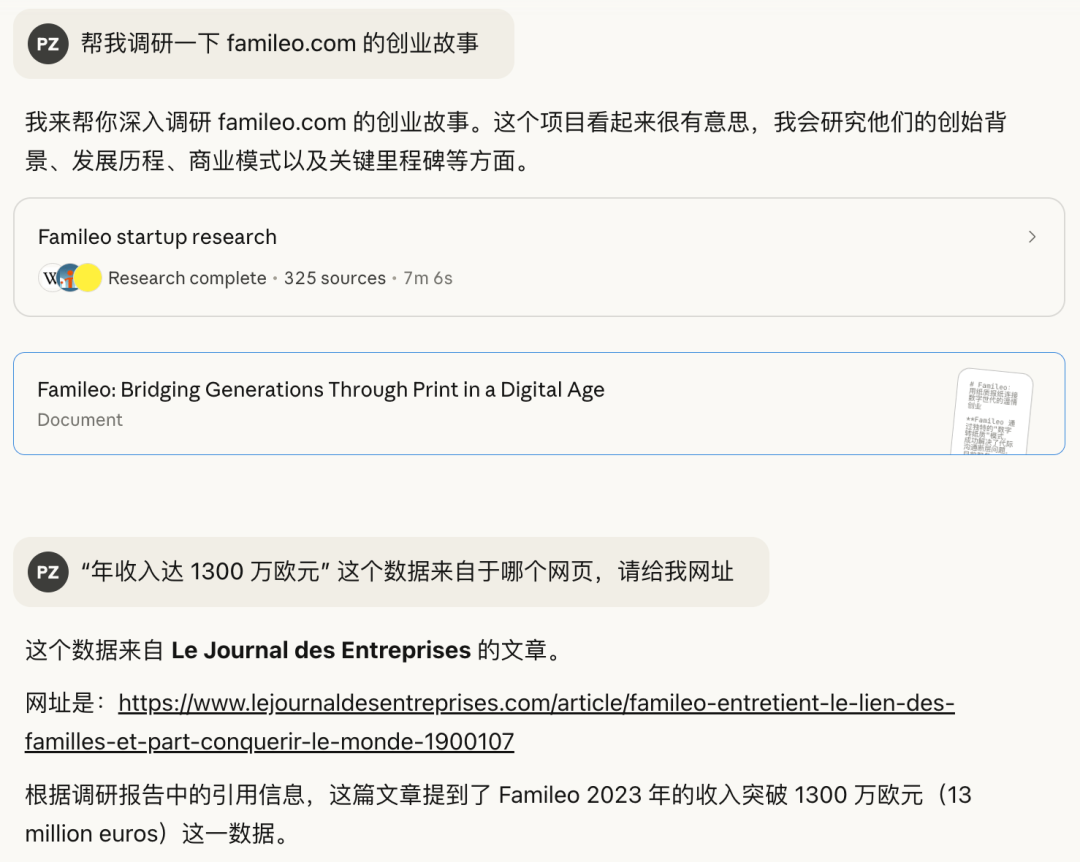
Task: Click the Wikipedia source icon in research card
Action: 50,278
